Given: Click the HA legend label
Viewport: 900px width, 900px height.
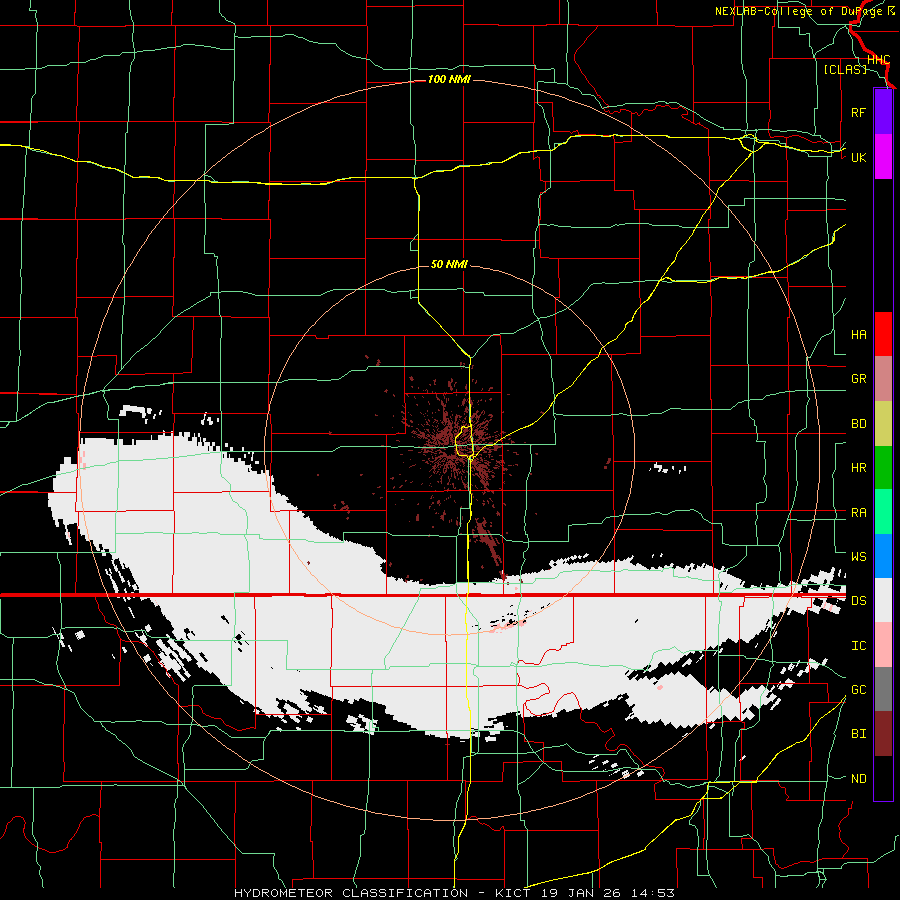Looking at the screenshot, I should coord(858,334).
